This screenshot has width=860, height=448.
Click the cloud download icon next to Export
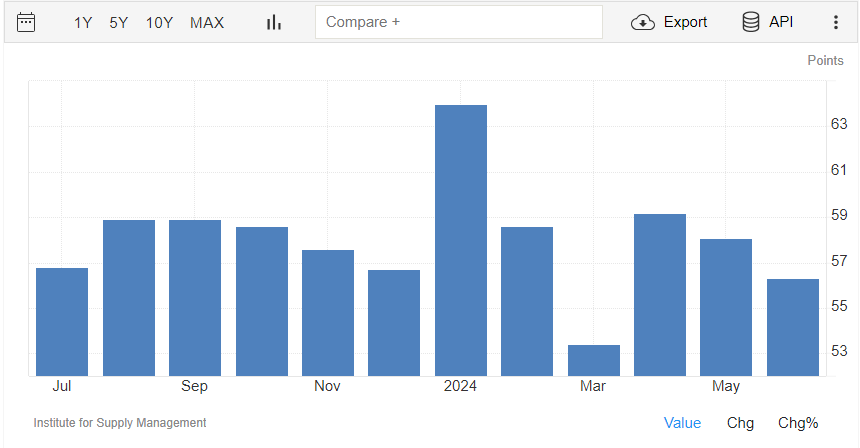point(643,22)
